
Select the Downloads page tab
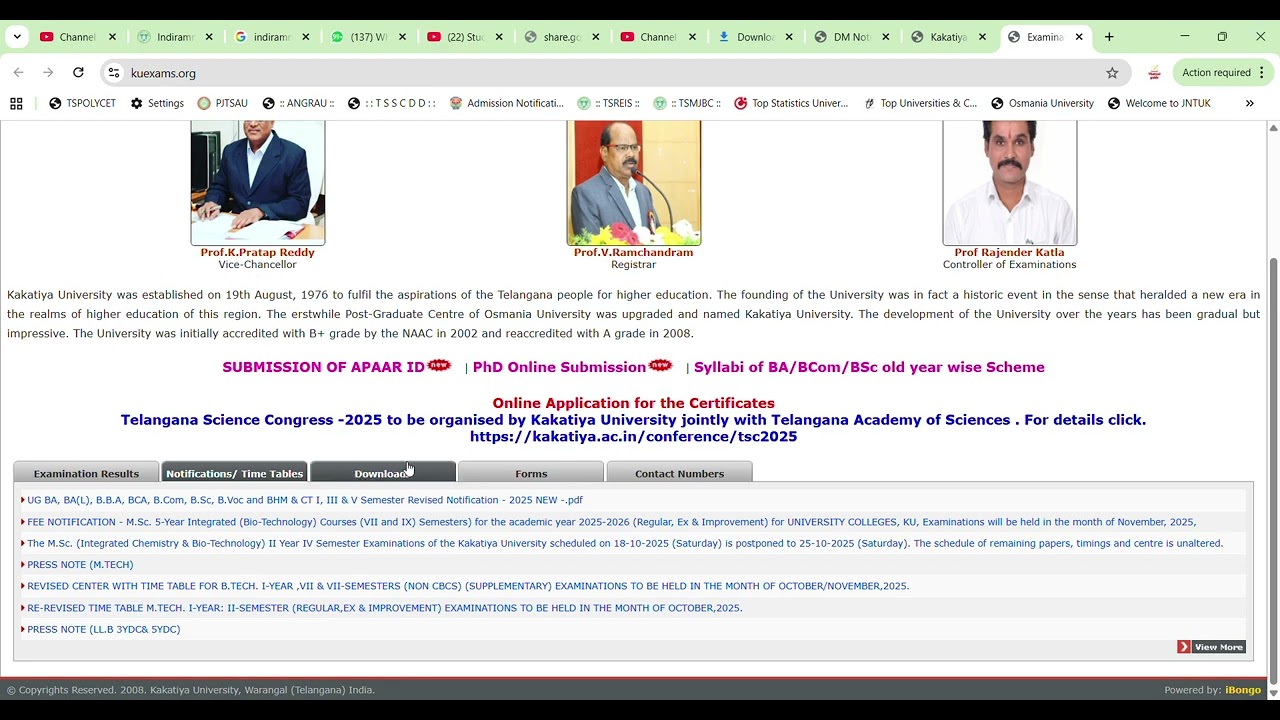point(383,473)
